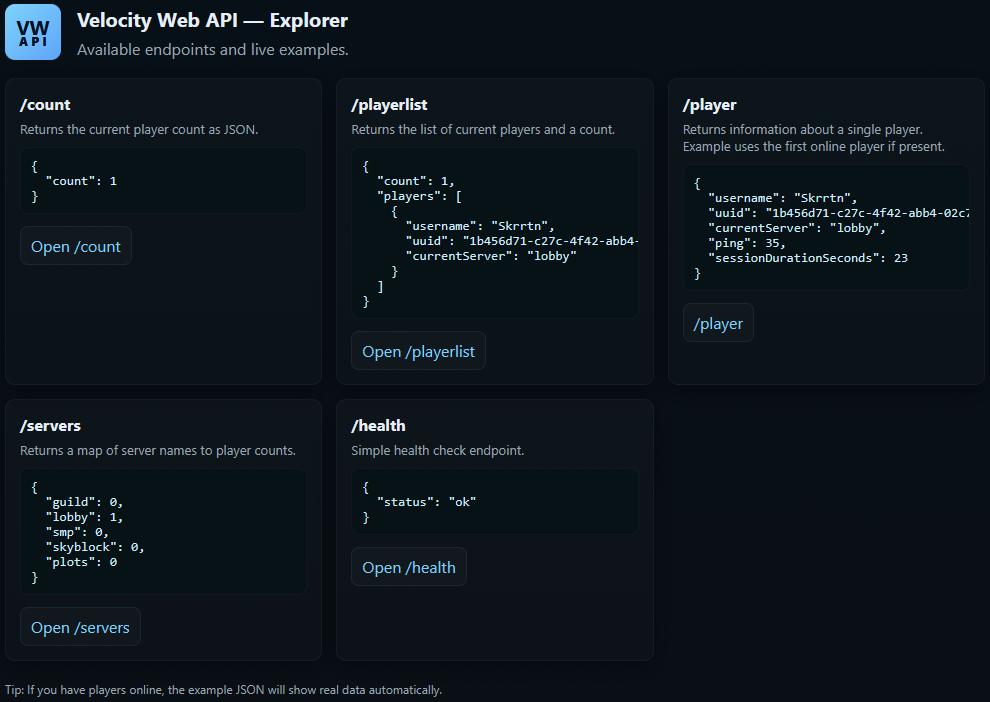Open the /servers endpoint
This screenshot has height=702, width=990.
coord(80,627)
